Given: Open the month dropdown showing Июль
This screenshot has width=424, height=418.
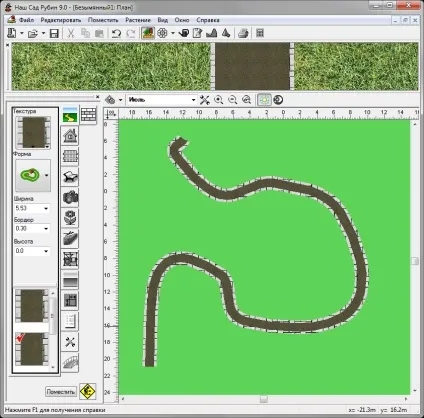Looking at the screenshot, I should (x=161, y=100).
